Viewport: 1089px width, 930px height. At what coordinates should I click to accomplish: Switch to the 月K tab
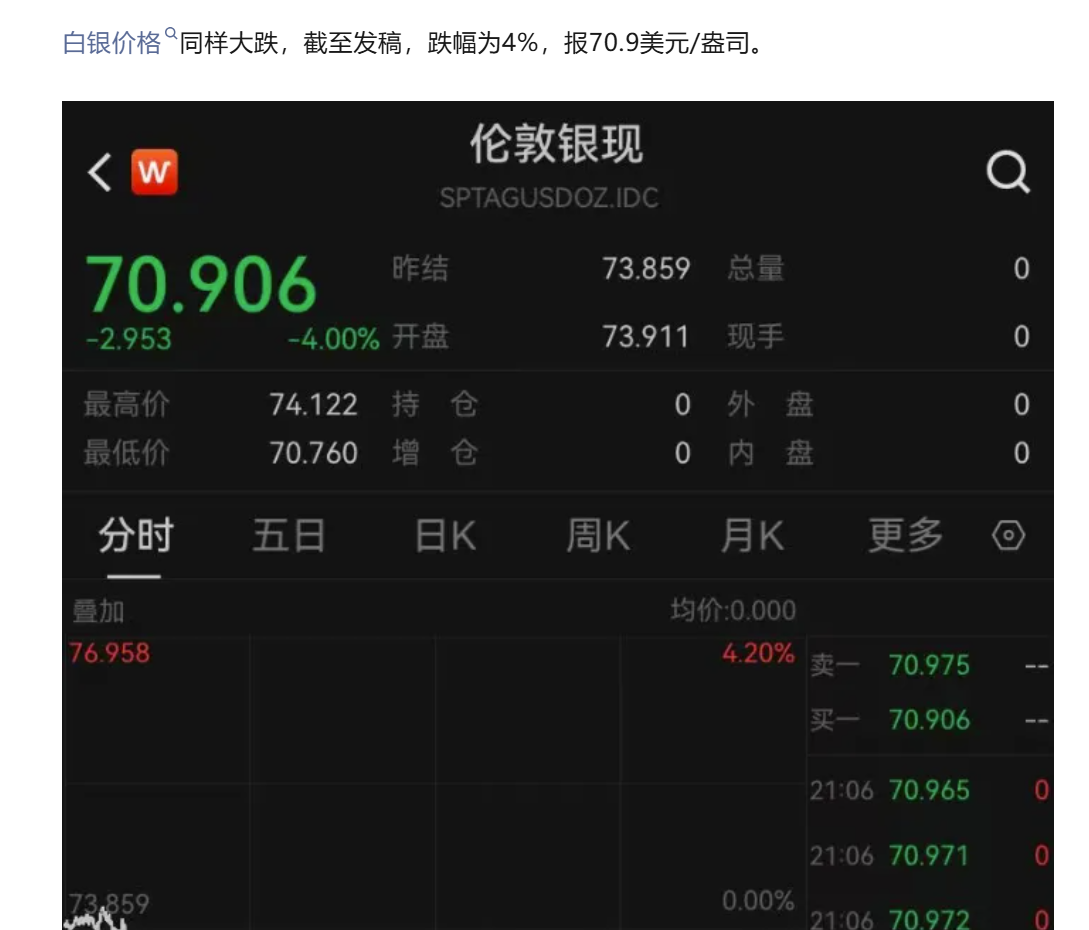tap(752, 535)
